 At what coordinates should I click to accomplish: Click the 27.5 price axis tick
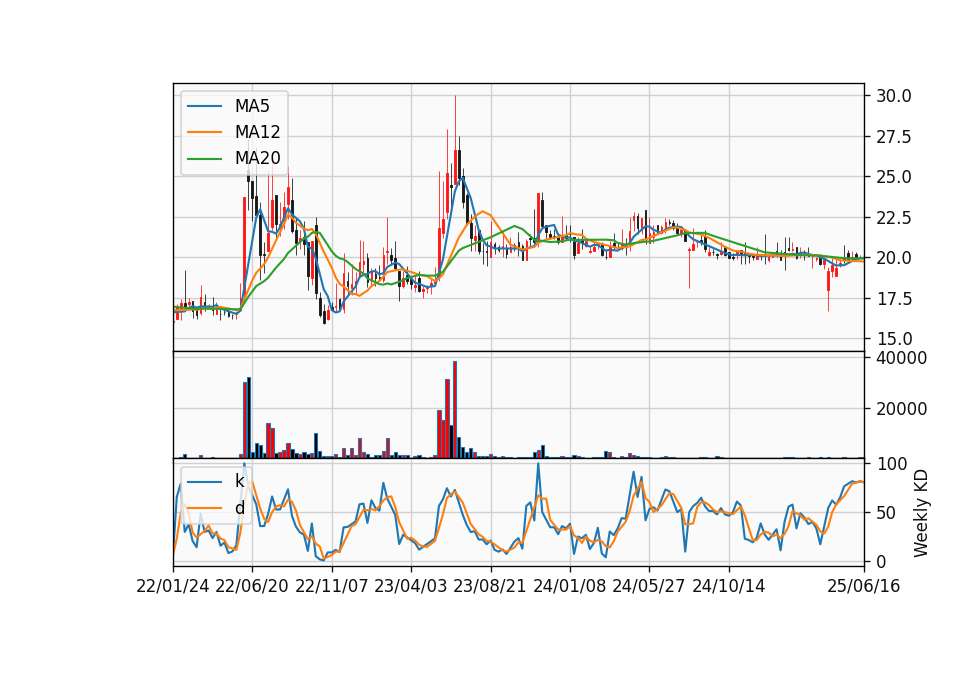[x=893, y=137]
